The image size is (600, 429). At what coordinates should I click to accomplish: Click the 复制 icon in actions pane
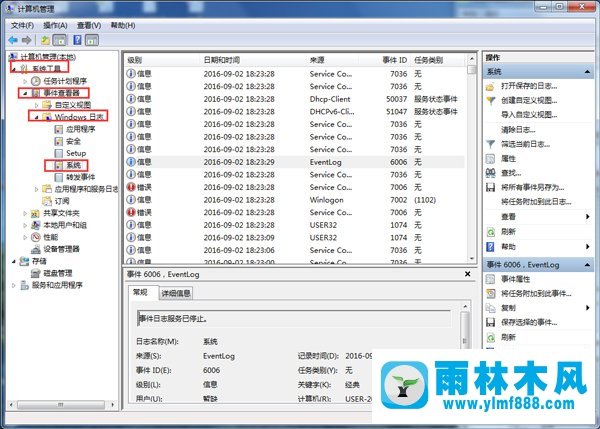point(491,308)
